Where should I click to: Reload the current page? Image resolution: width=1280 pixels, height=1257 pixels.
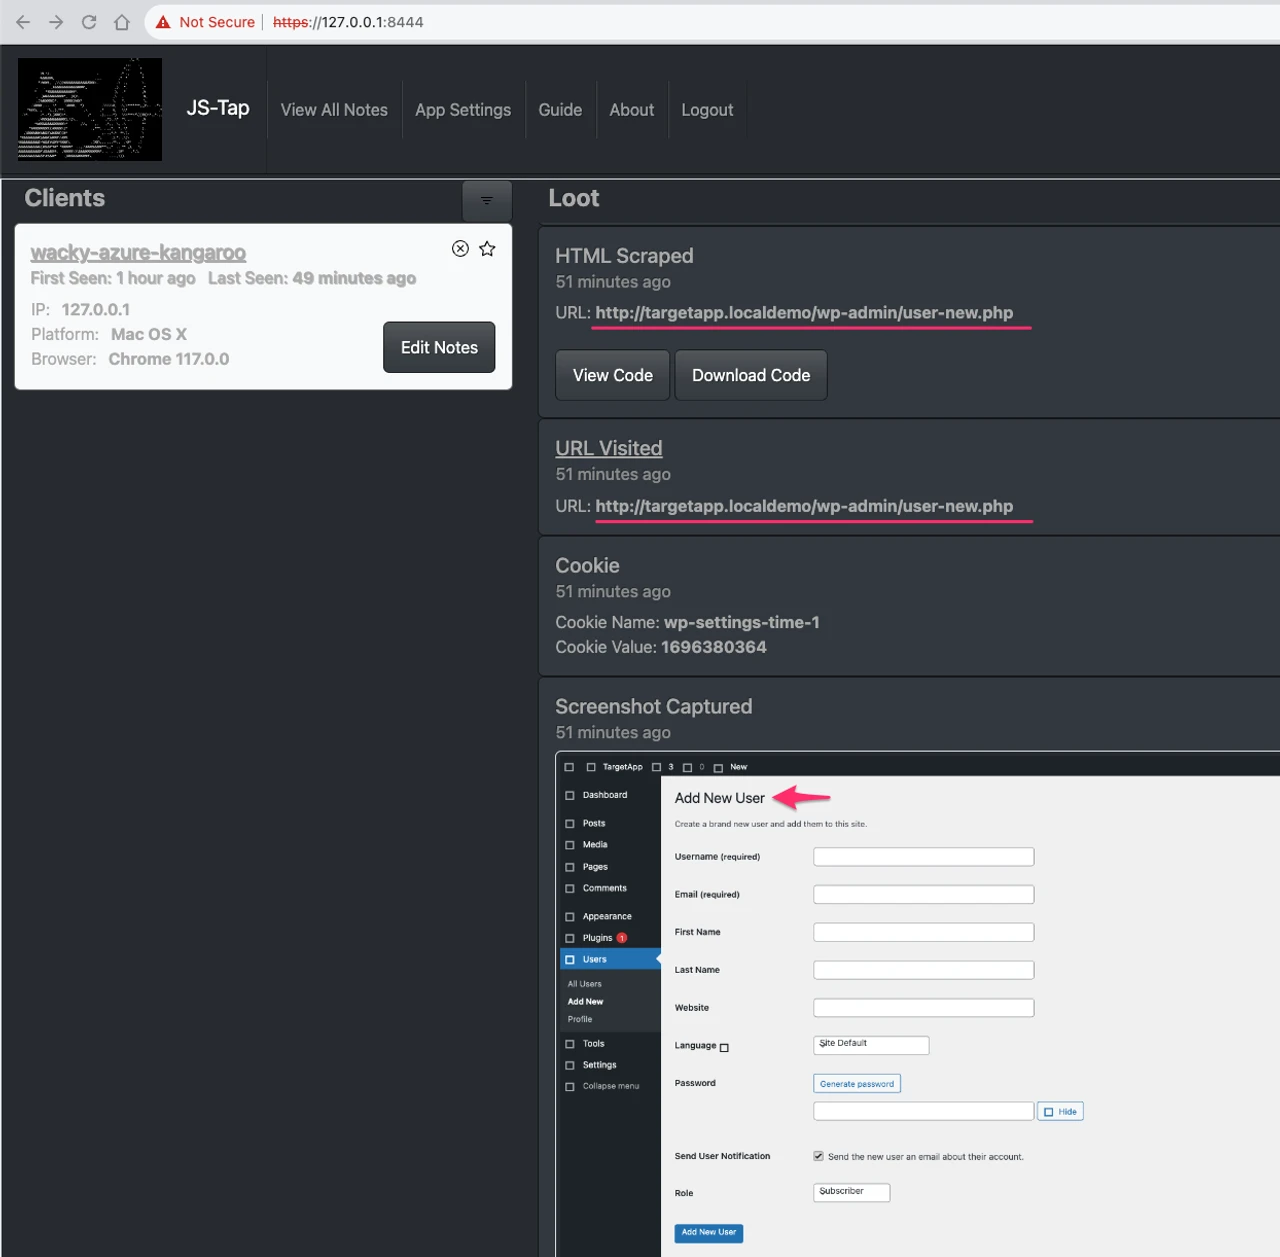(89, 22)
